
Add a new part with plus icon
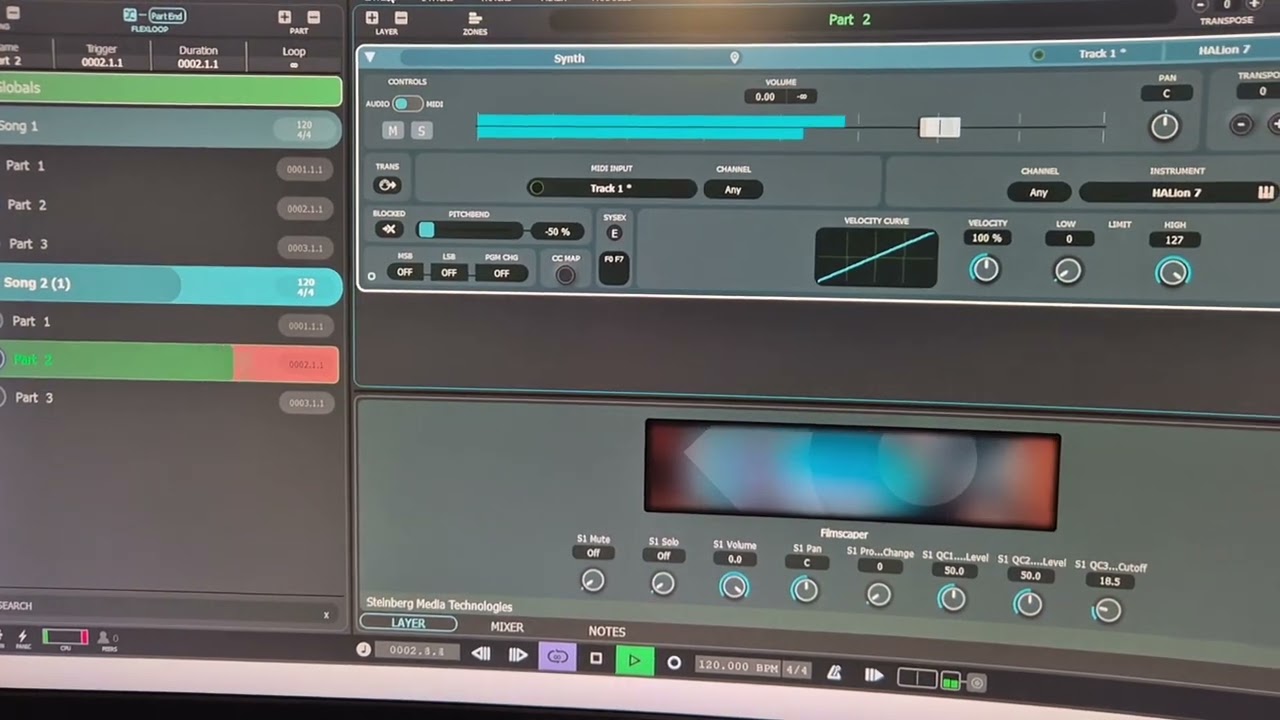[285, 17]
